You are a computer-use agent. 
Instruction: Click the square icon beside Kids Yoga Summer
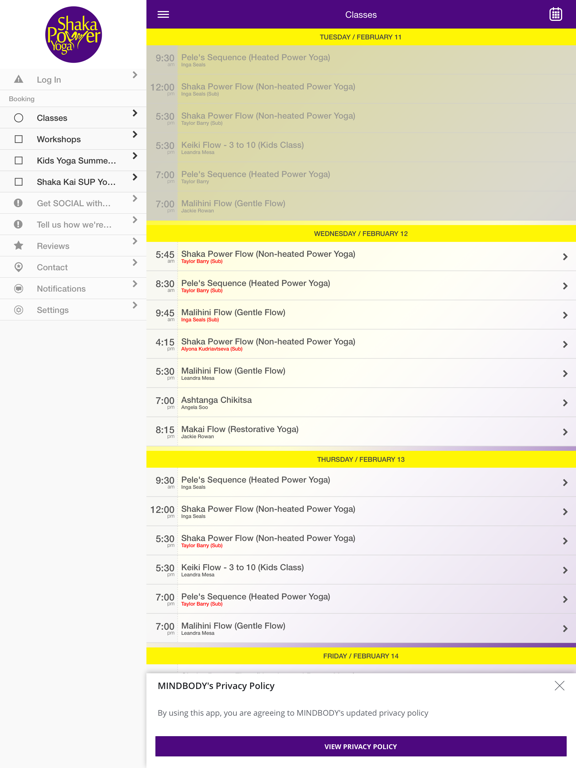pyautogui.click(x=19, y=160)
